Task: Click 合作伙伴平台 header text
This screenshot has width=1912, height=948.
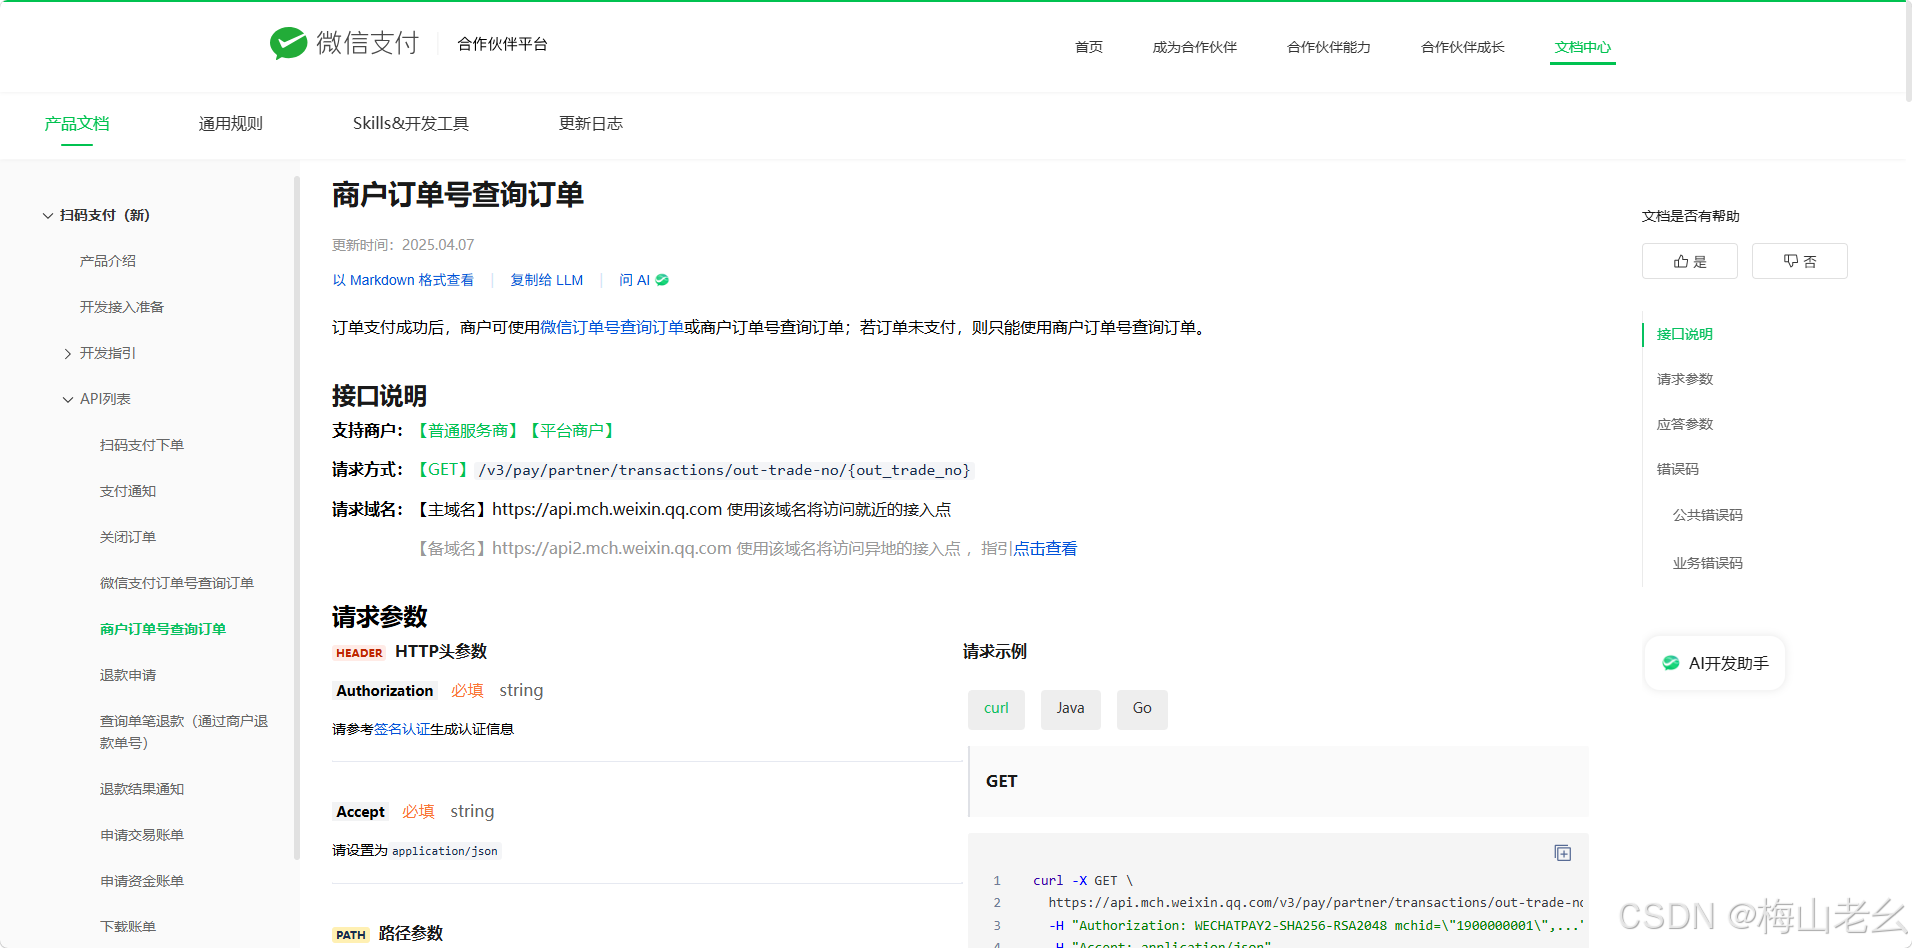Action: (502, 44)
